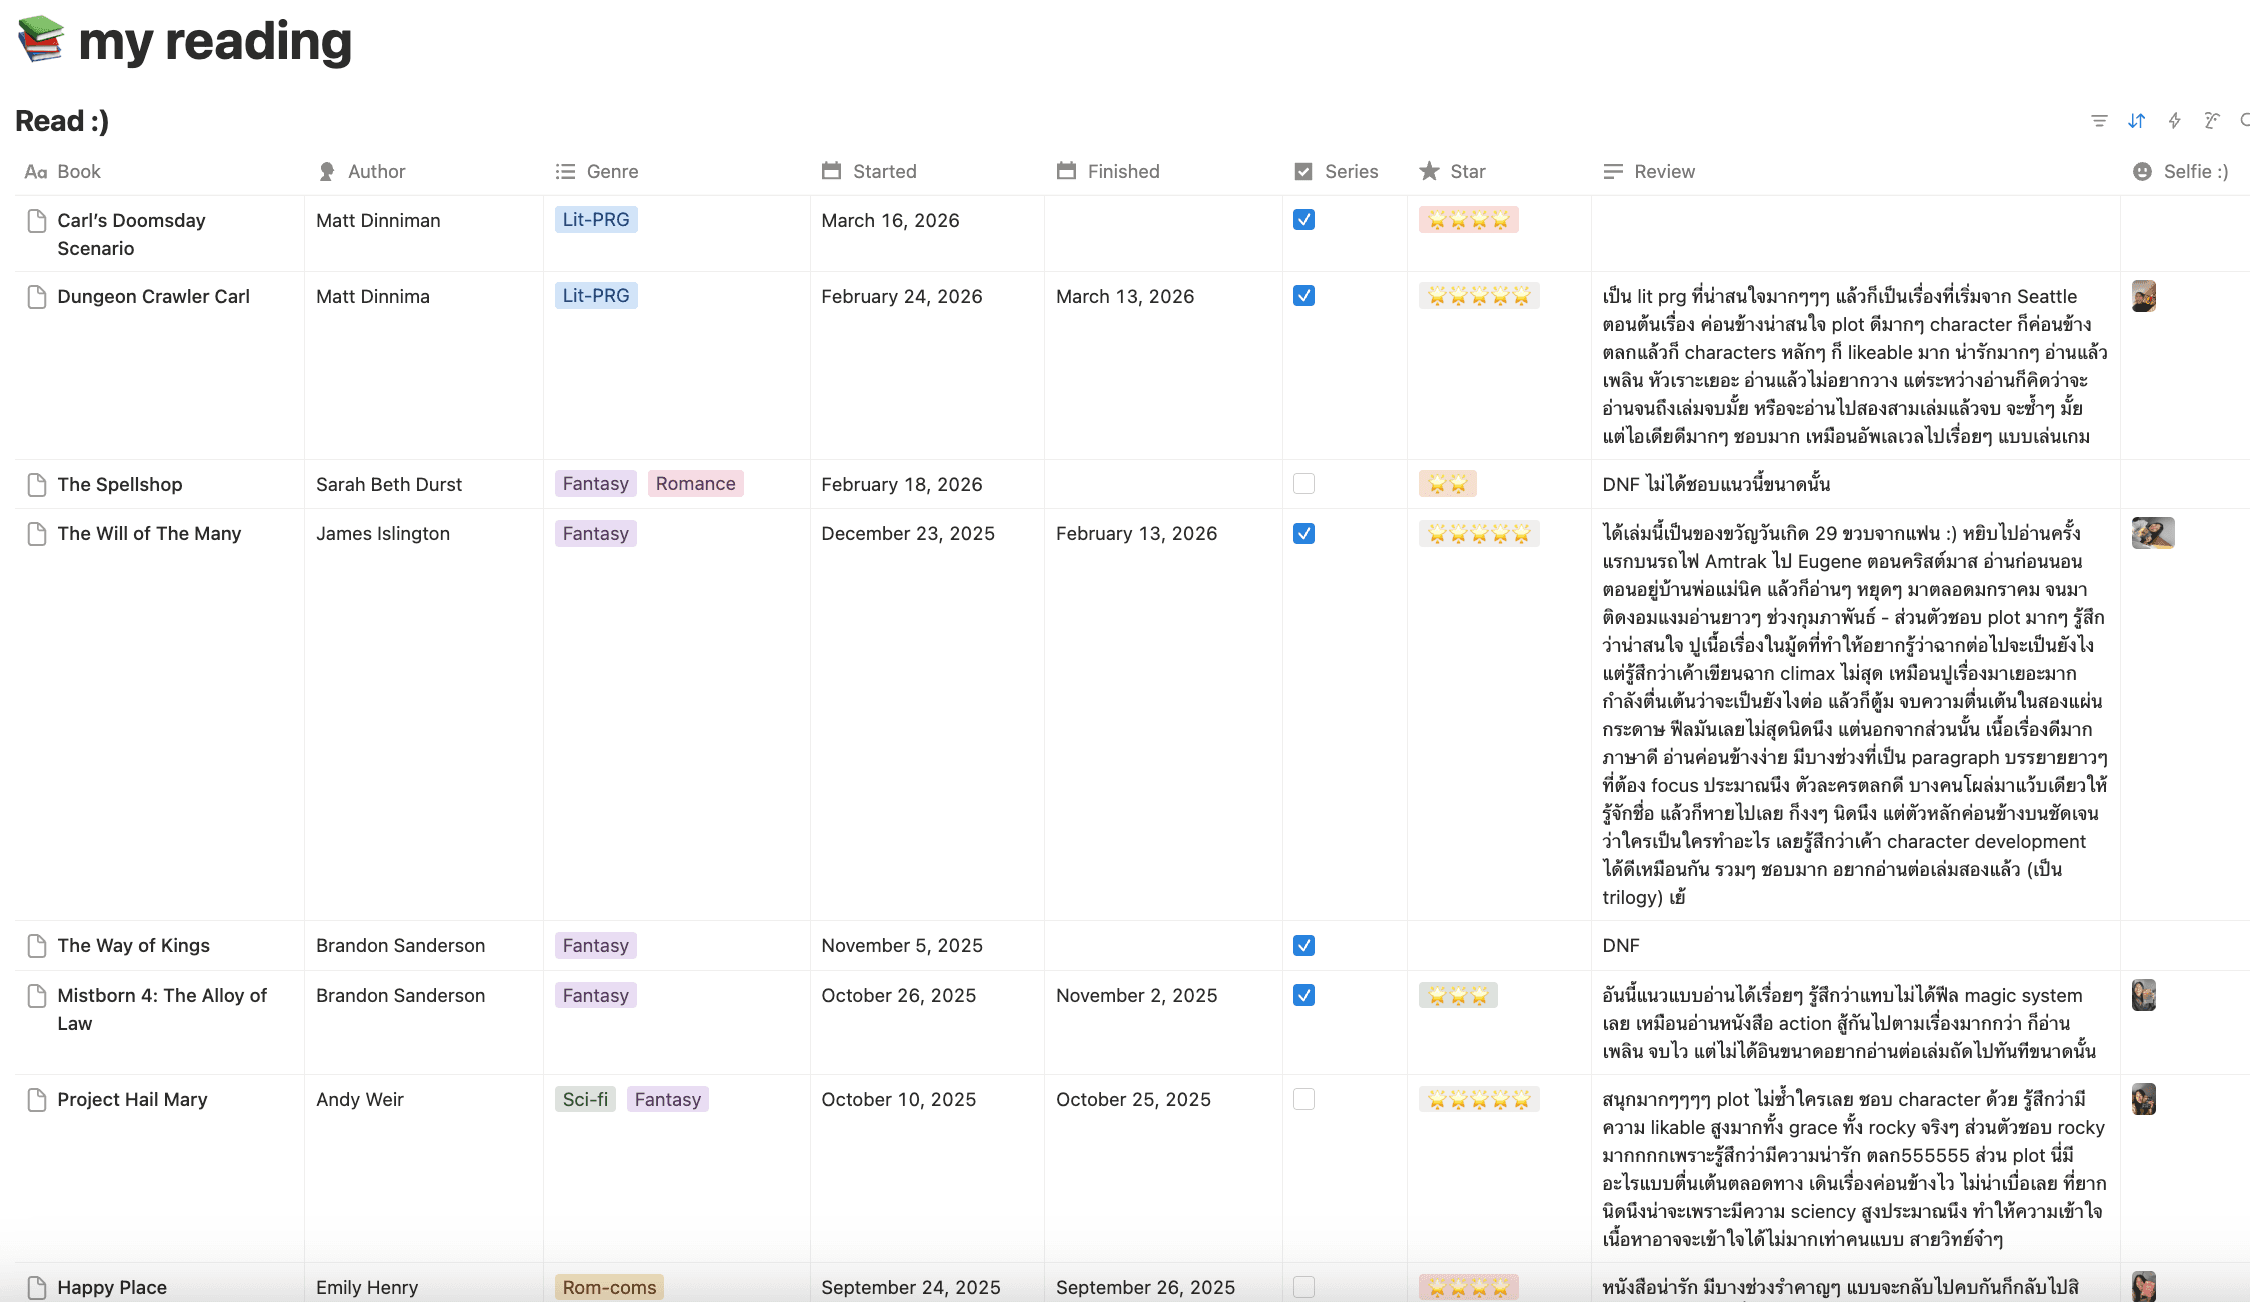Image resolution: width=2250 pixels, height=1302 pixels.
Task: Open the Author column header menu
Action: point(376,171)
